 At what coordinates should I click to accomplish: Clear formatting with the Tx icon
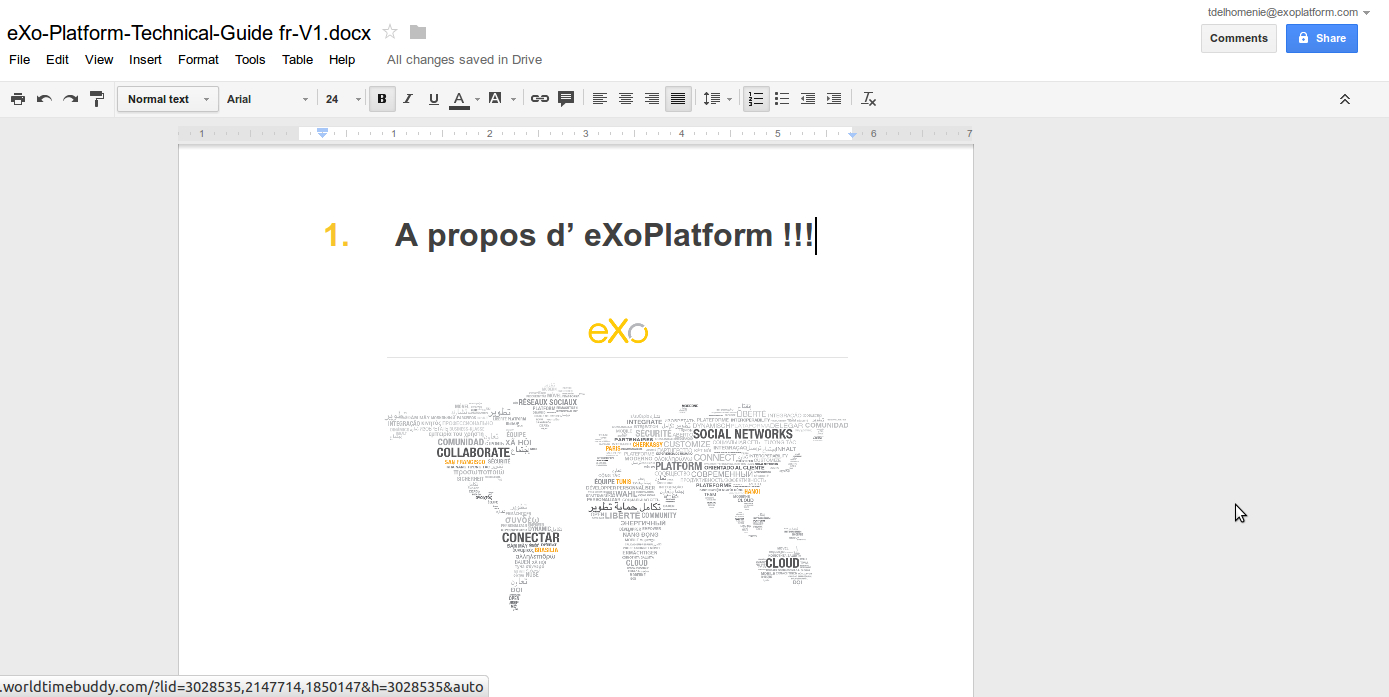click(869, 99)
